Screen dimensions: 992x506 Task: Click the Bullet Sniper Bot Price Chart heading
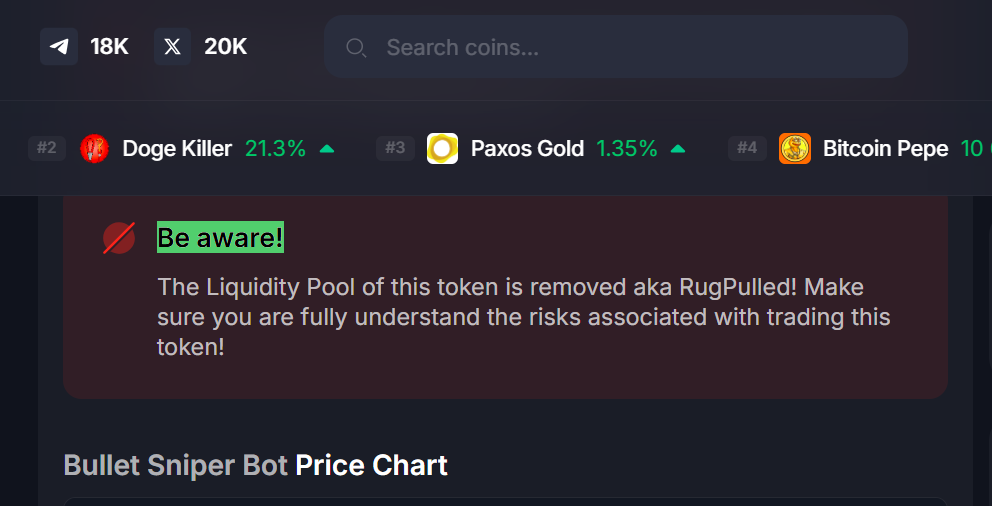(x=255, y=465)
